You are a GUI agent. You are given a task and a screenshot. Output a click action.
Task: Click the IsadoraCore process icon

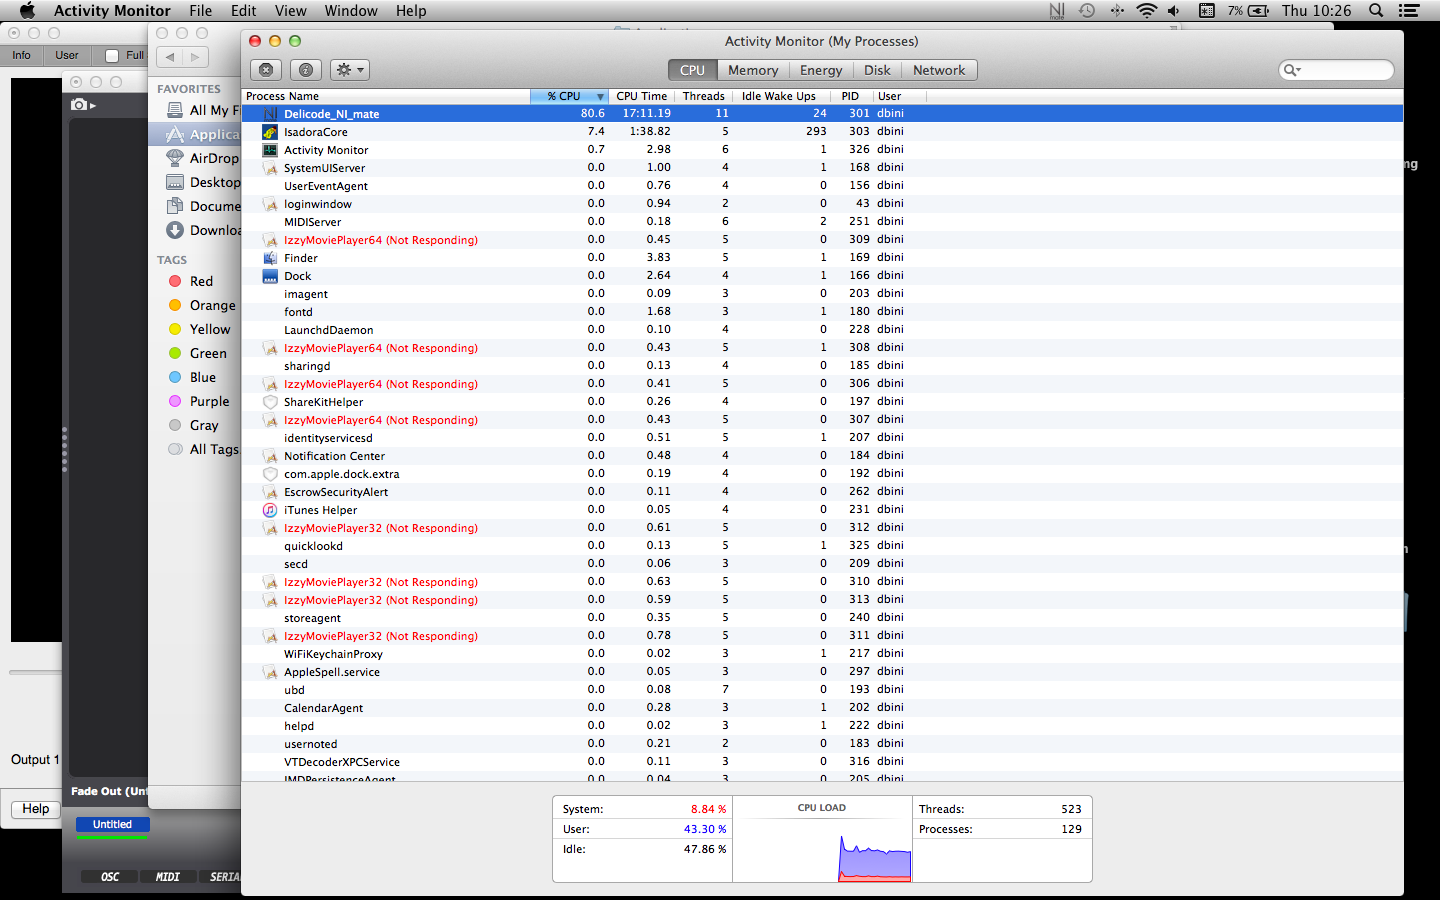[x=270, y=132]
